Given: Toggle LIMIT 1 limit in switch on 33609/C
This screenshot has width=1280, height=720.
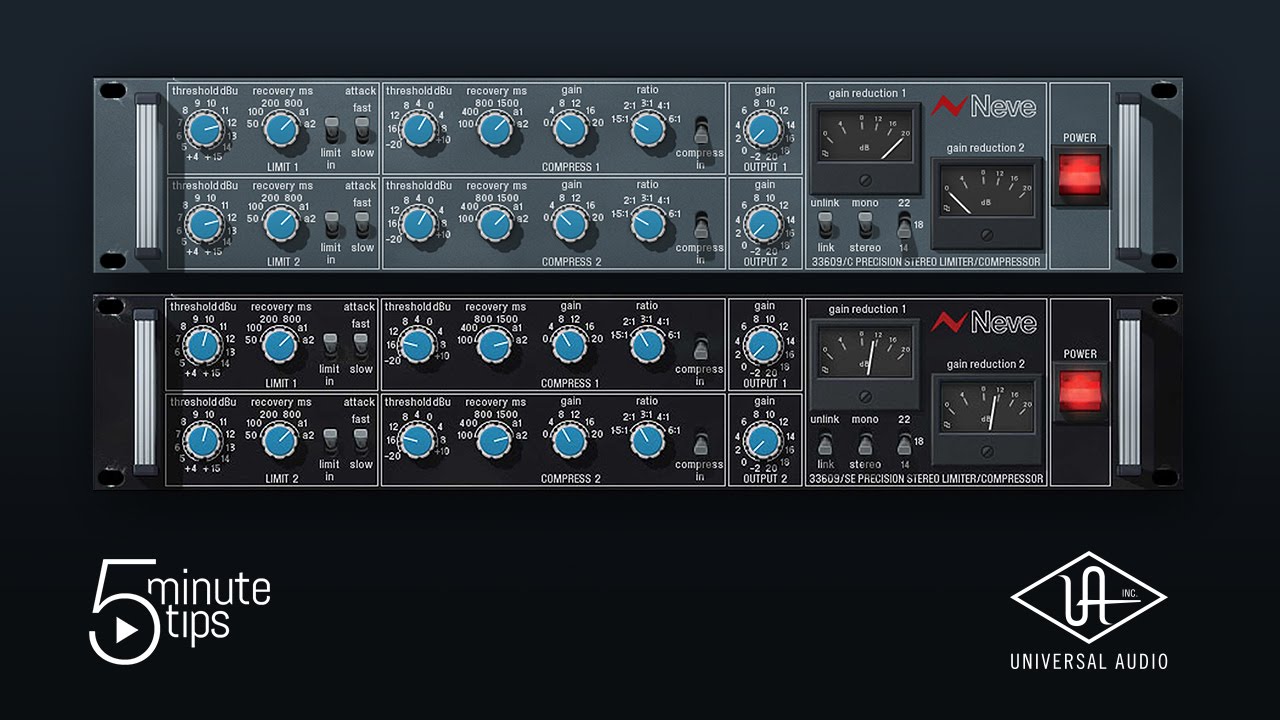Looking at the screenshot, I should click(331, 129).
